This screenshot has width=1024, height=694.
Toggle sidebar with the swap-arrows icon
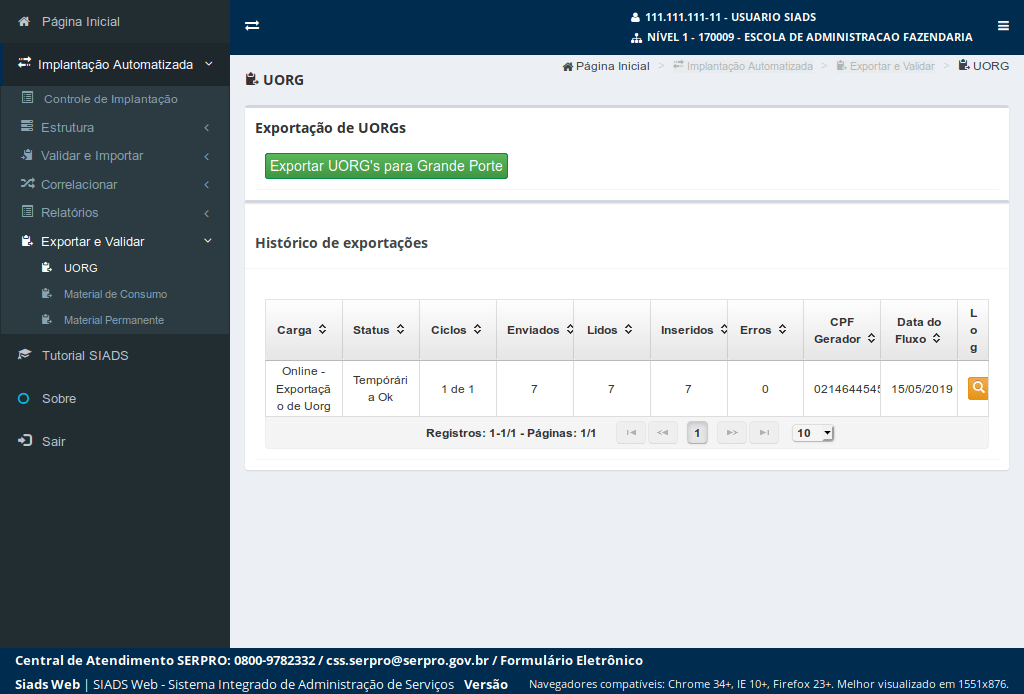tap(252, 25)
